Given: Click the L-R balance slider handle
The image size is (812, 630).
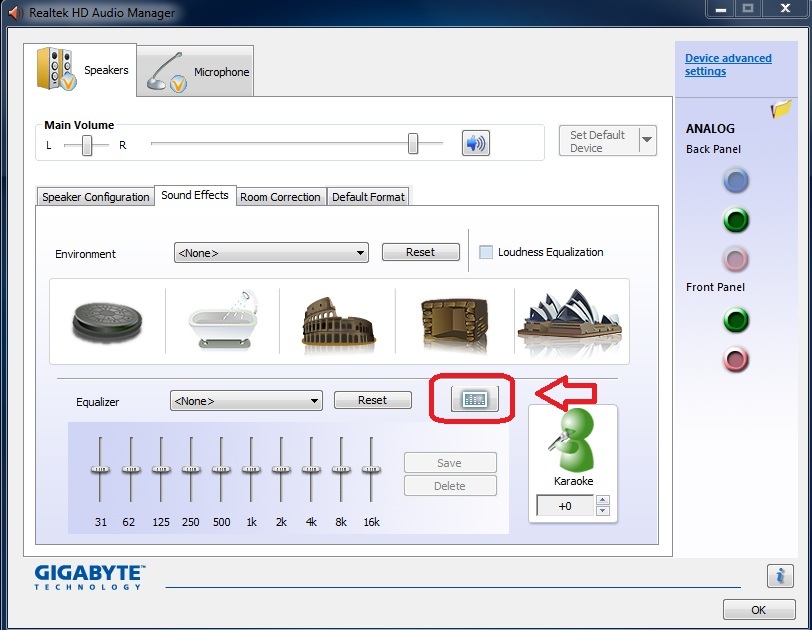Looking at the screenshot, I should point(87,145).
